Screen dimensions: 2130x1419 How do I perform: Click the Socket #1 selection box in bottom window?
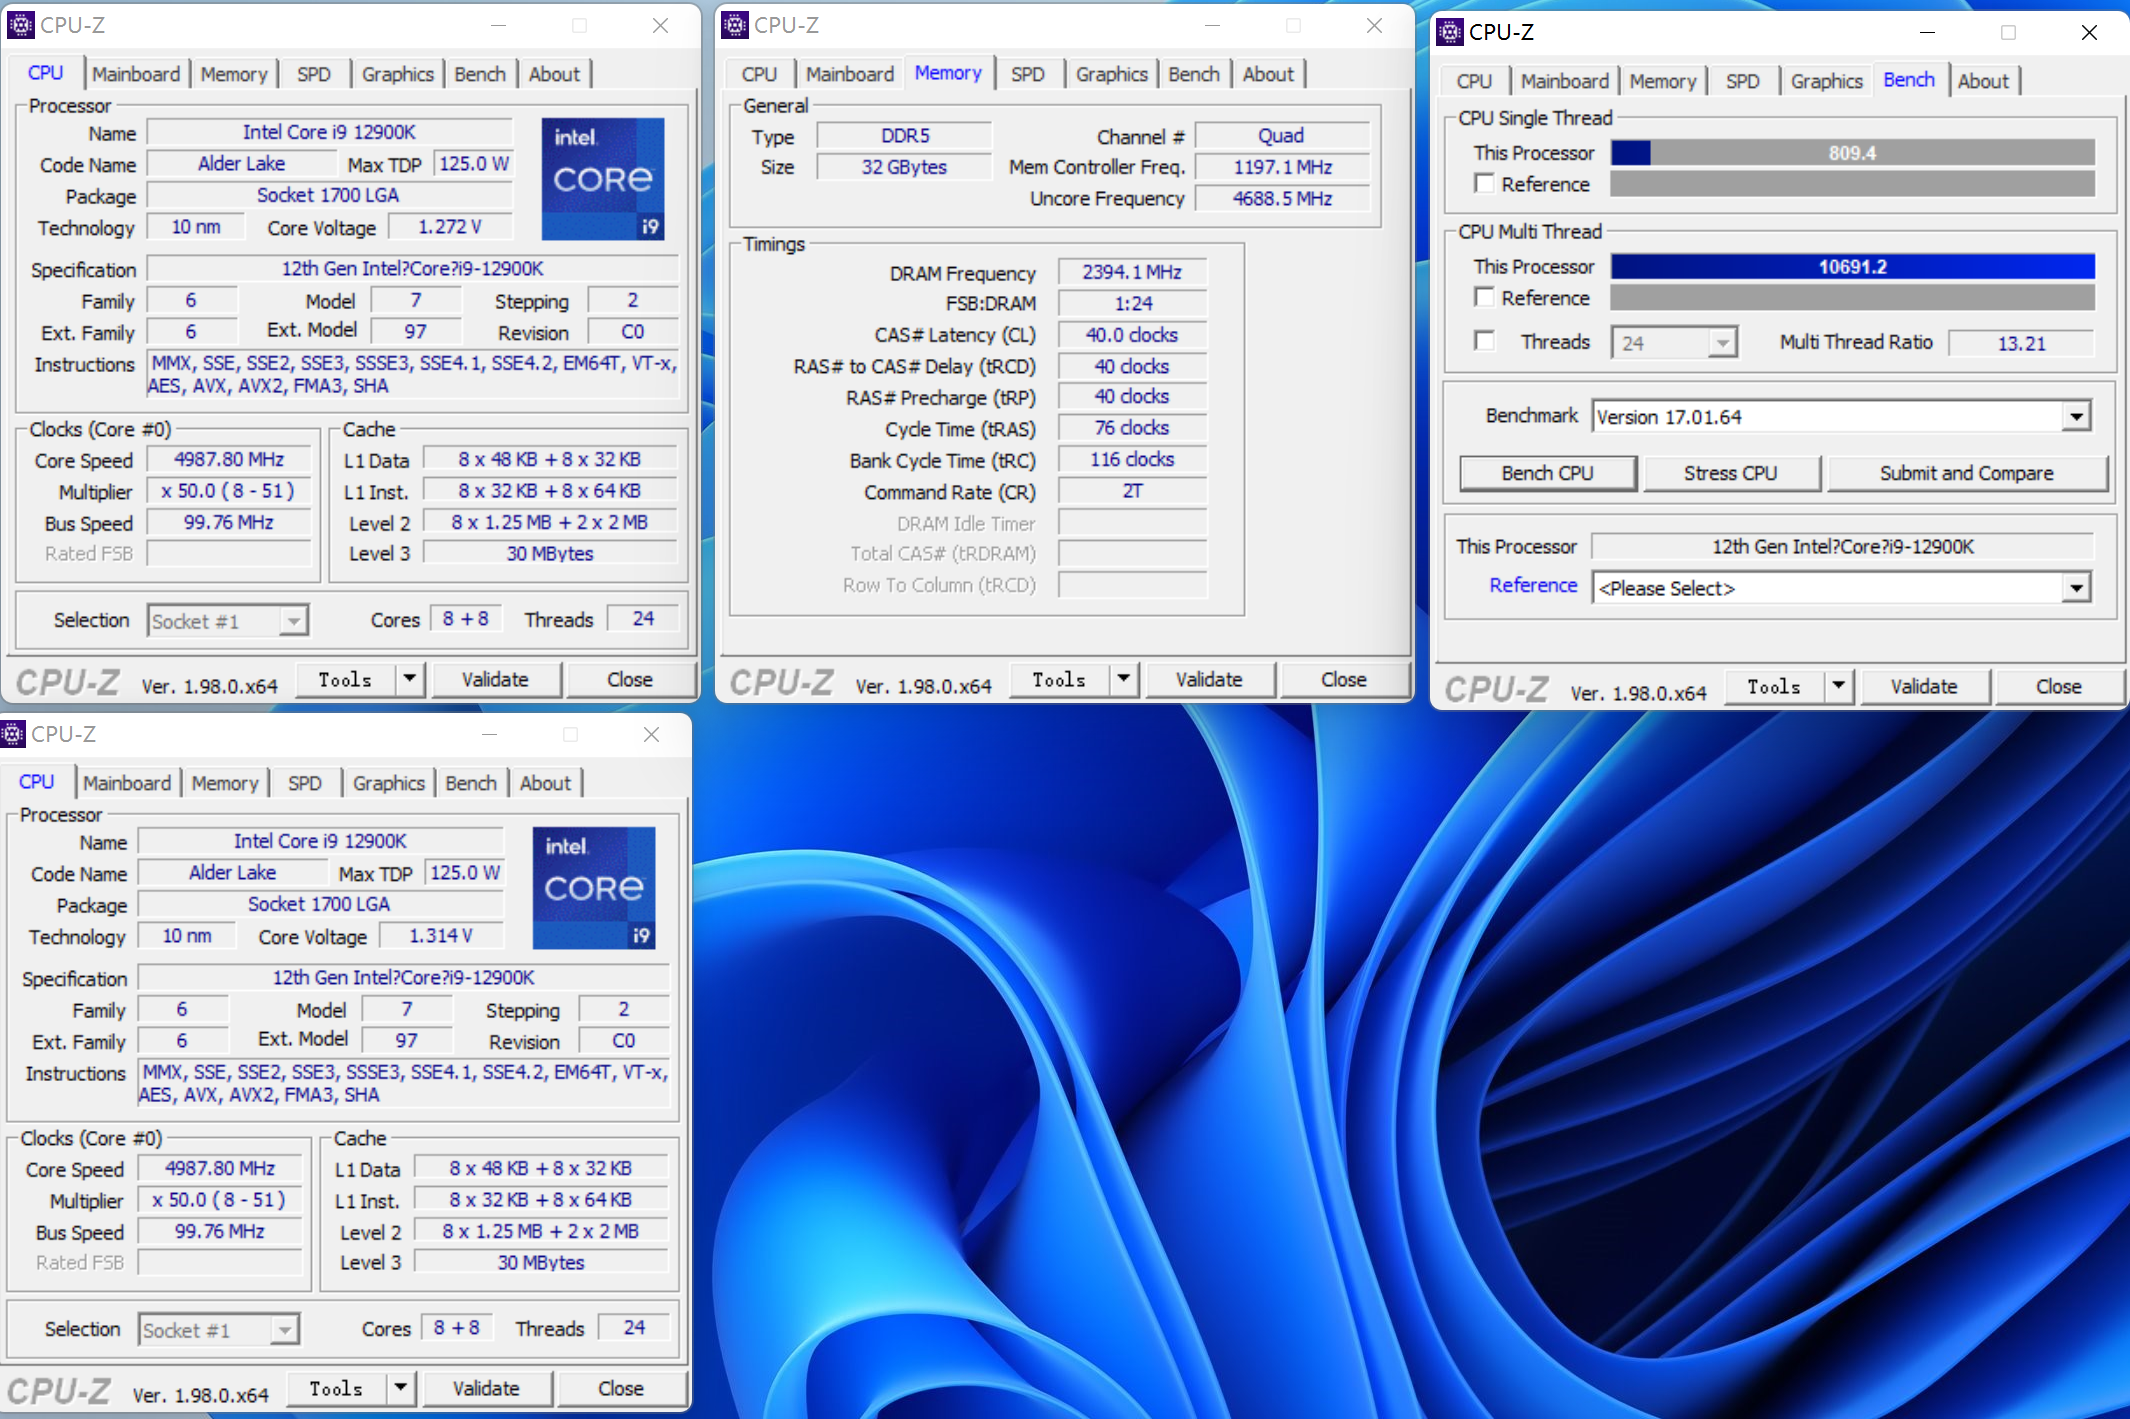point(219,1330)
